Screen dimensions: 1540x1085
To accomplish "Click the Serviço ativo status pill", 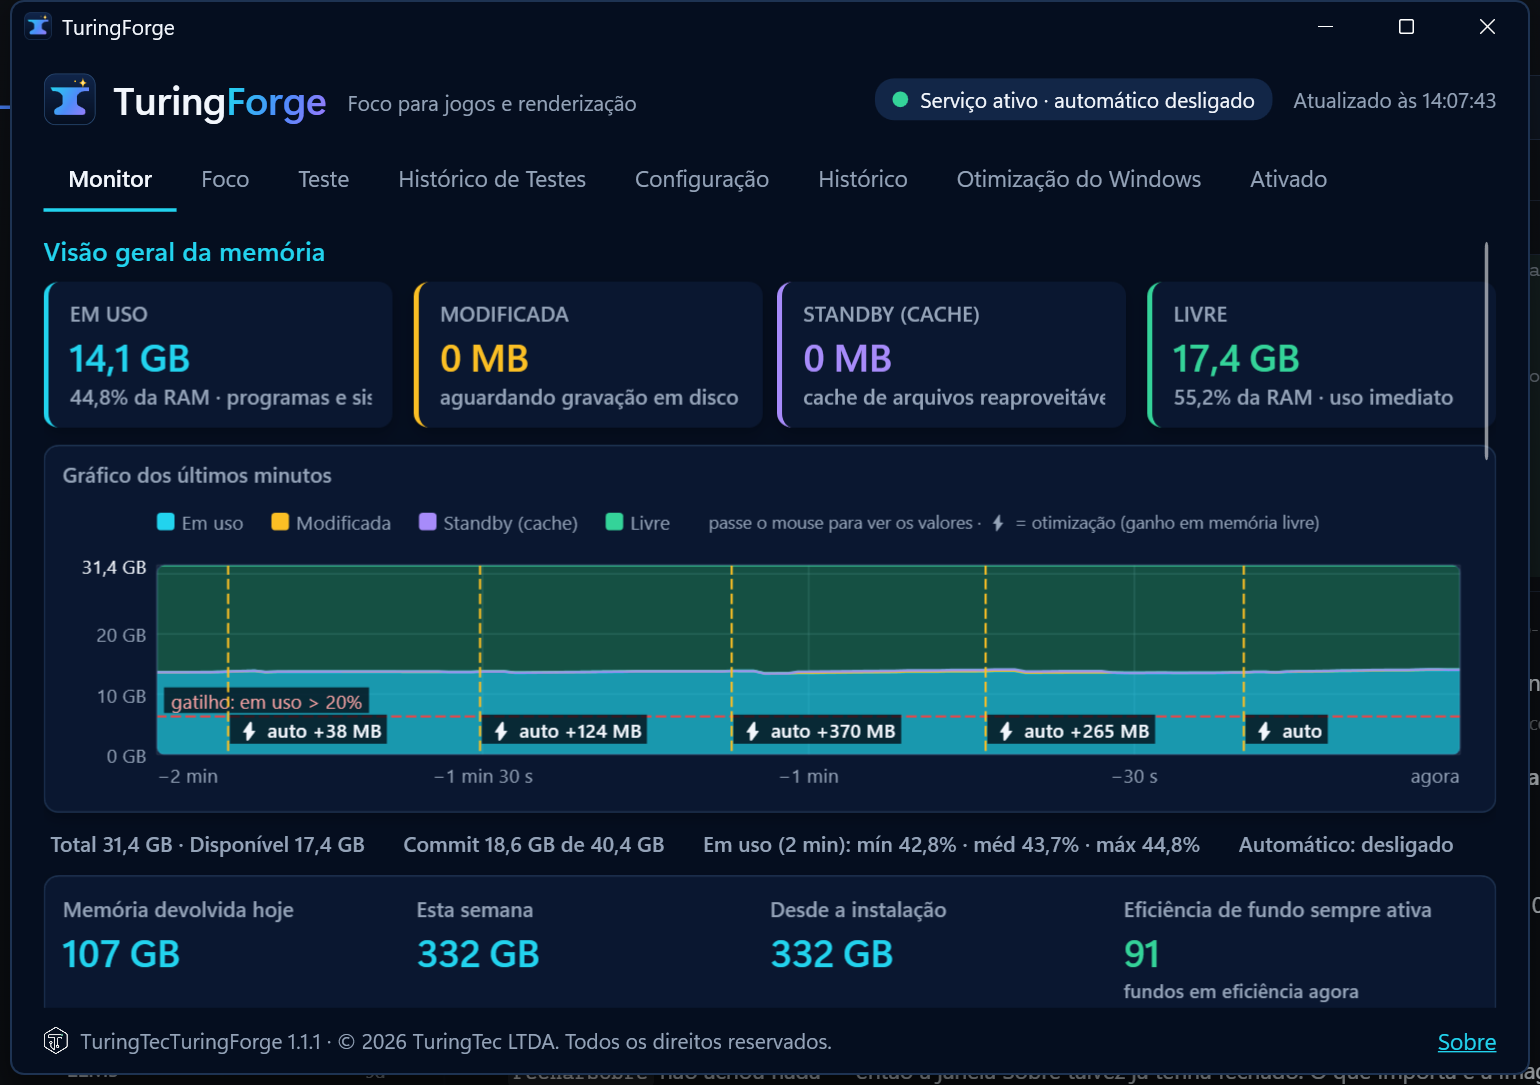I will click(x=1073, y=100).
